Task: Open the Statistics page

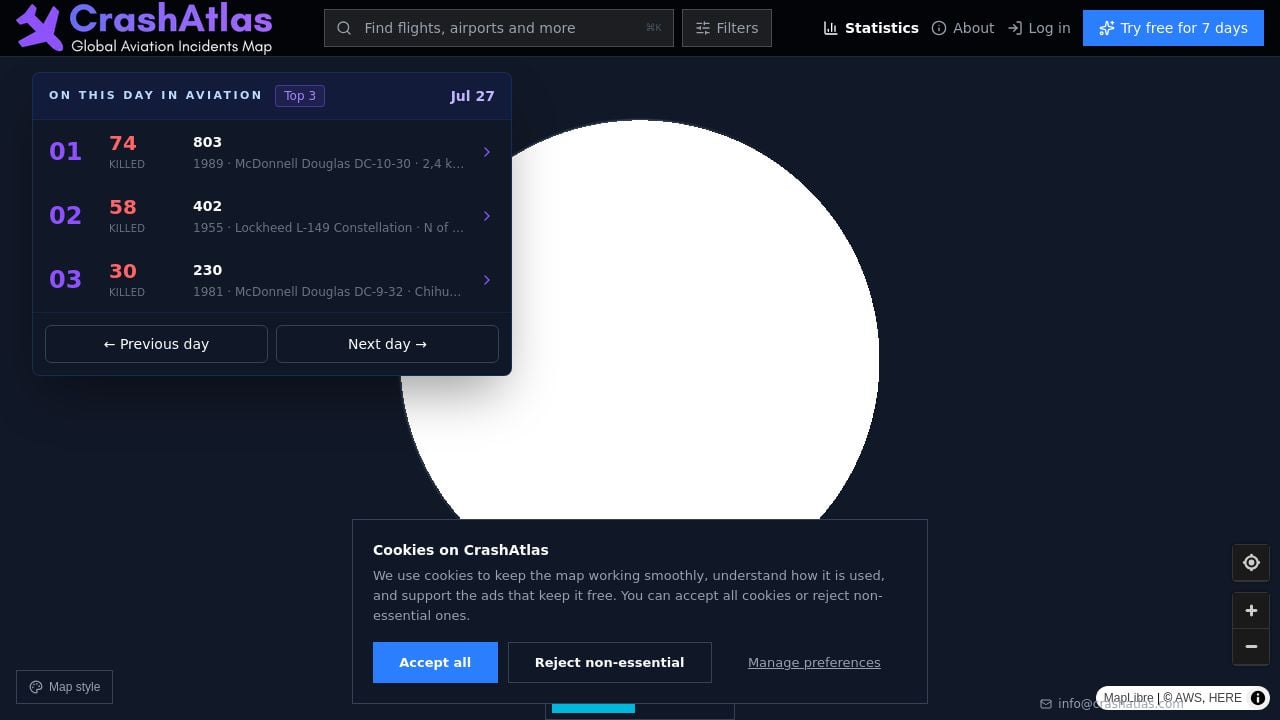Action: [871, 28]
